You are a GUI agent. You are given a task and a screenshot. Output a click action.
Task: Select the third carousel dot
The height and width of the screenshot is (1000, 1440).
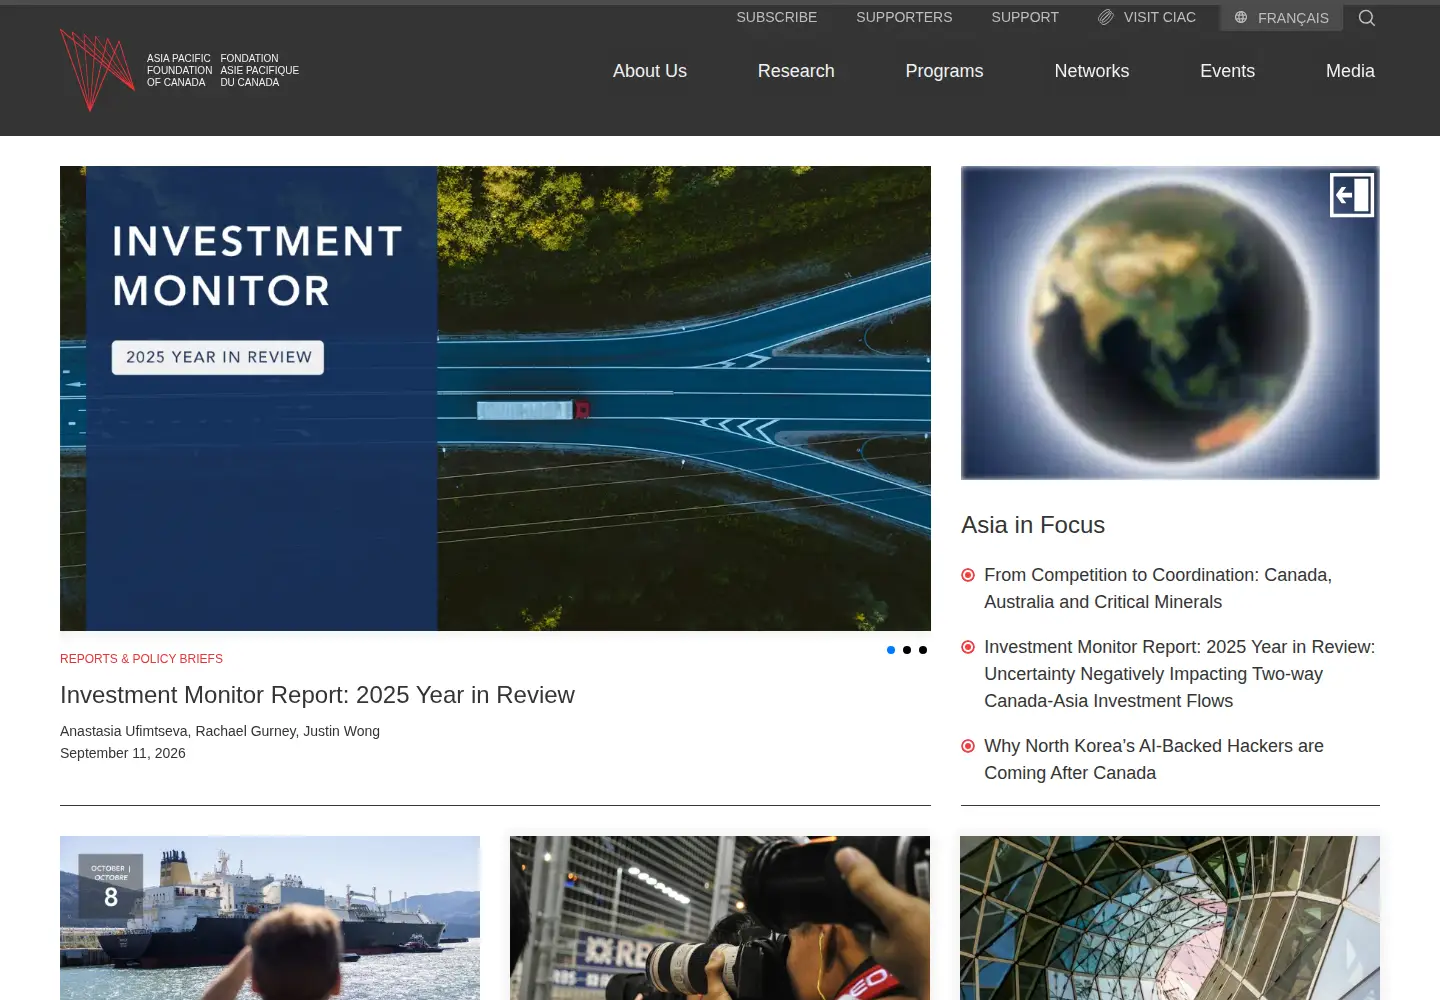point(923,650)
